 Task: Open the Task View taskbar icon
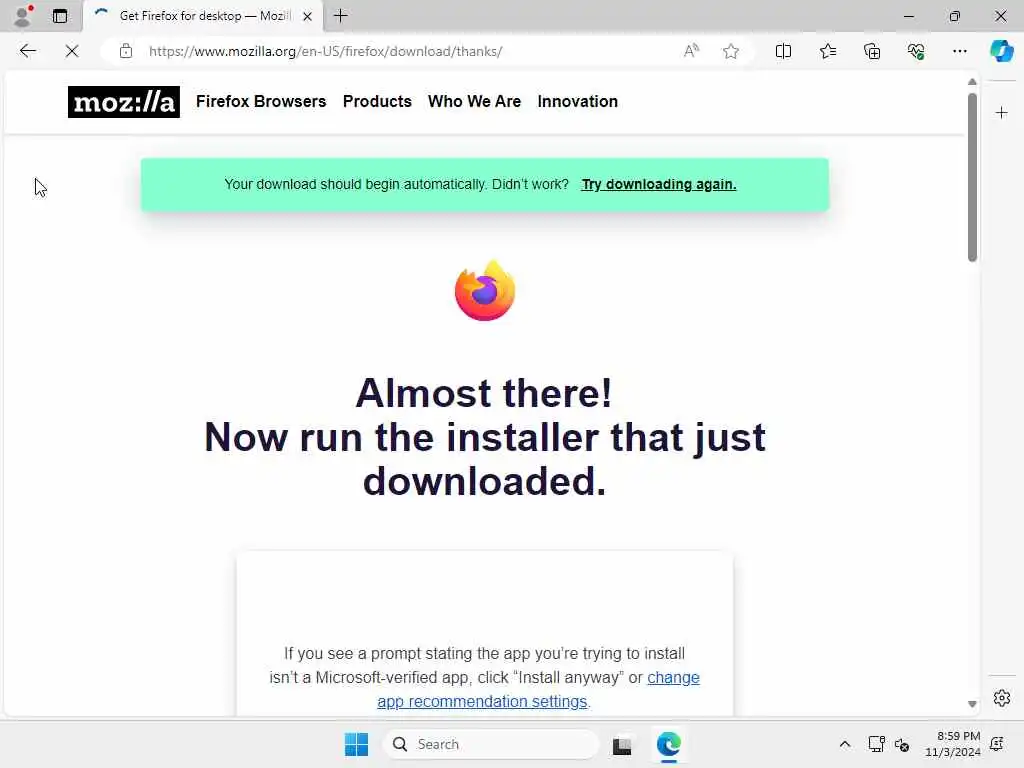tap(622, 744)
